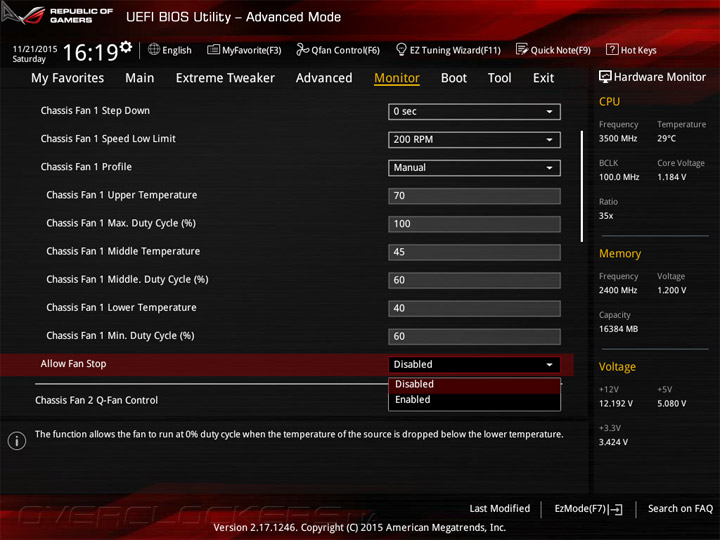
Task: Click the 3.424 V reading
Action: (x=613, y=442)
